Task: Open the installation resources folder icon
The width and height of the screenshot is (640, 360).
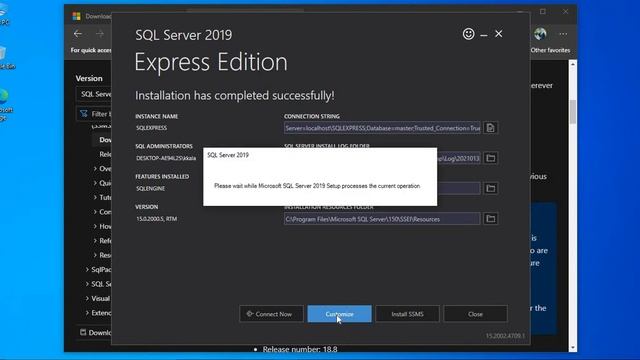Action: tap(491, 219)
